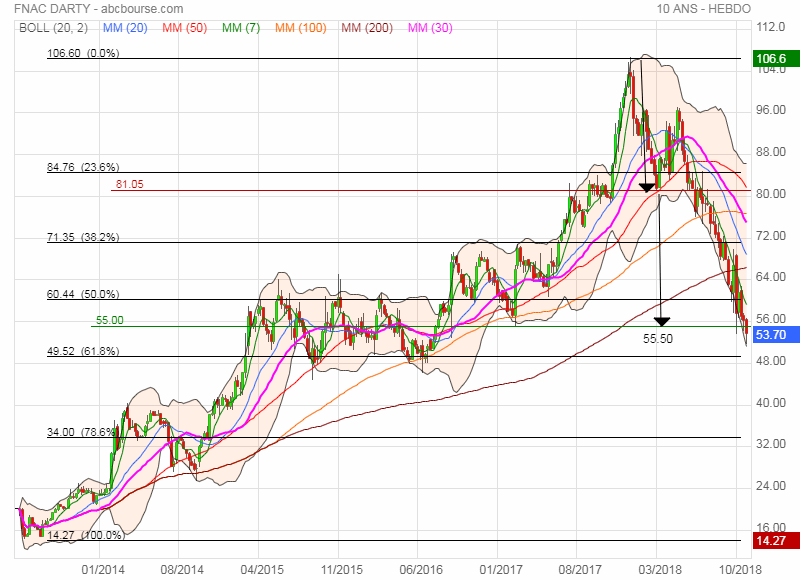Viewport: 800px width, 580px height.
Task: Click the 40.00 price axis value
Action: click(x=771, y=402)
